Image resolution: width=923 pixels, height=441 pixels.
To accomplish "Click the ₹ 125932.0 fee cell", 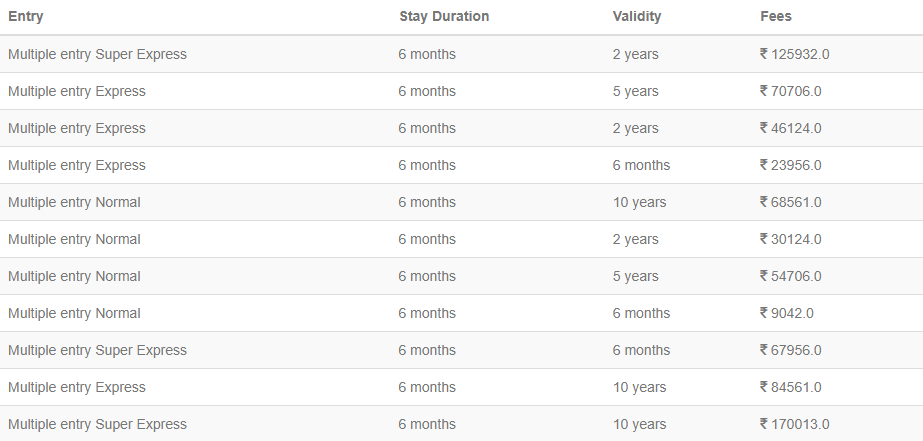I will point(795,54).
